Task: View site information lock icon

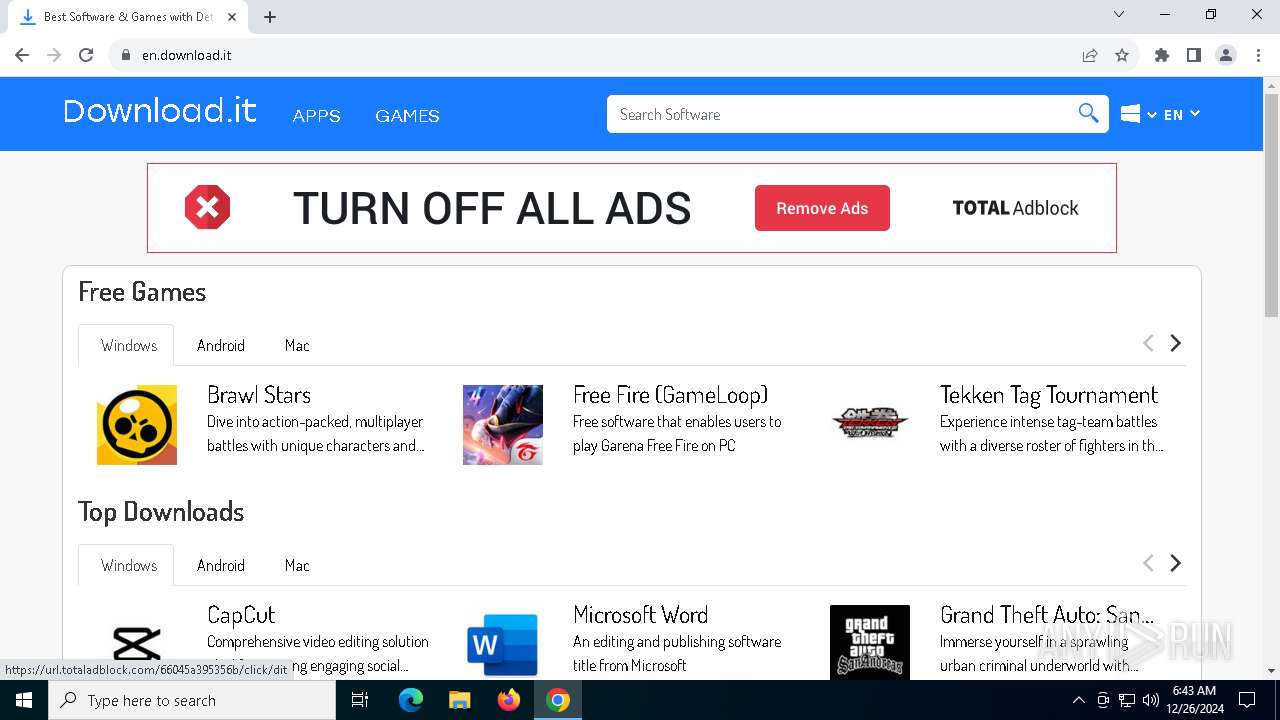Action: pyautogui.click(x=125, y=55)
